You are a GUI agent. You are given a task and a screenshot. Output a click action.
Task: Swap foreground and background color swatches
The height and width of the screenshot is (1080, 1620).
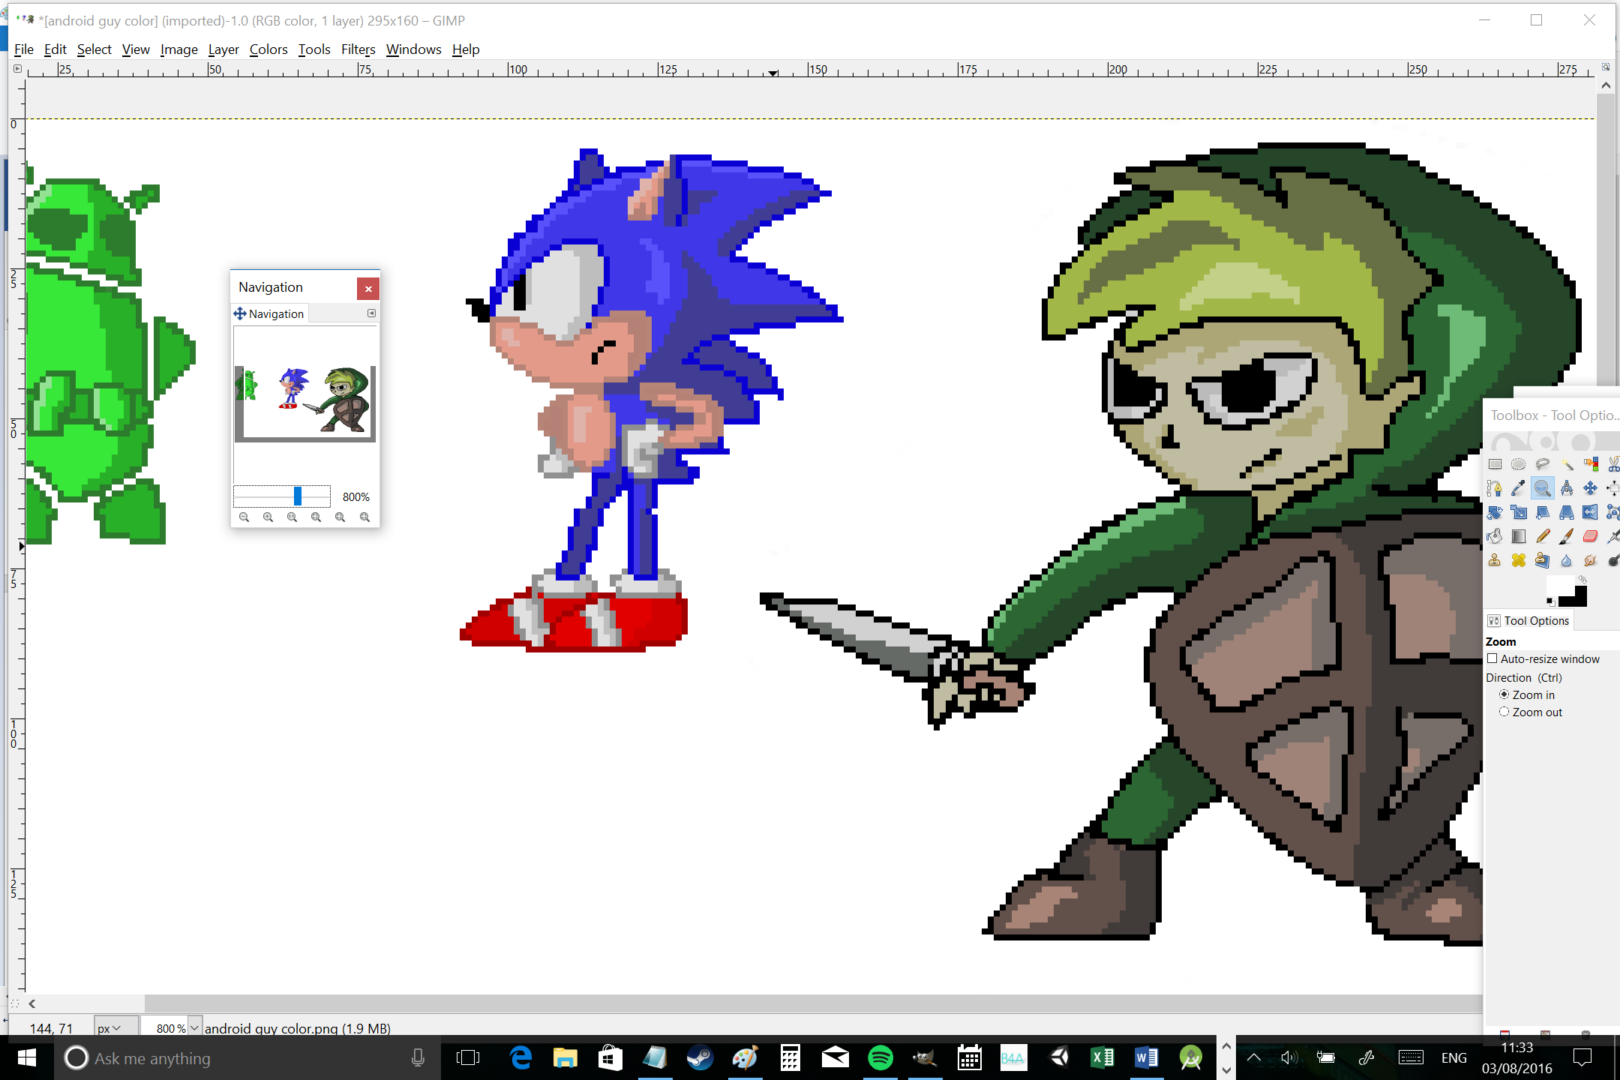1582,580
